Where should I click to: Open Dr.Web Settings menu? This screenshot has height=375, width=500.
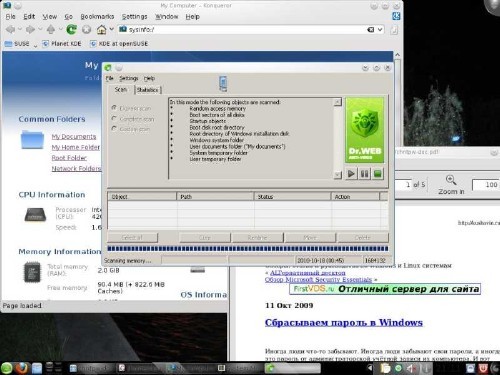tap(129, 78)
